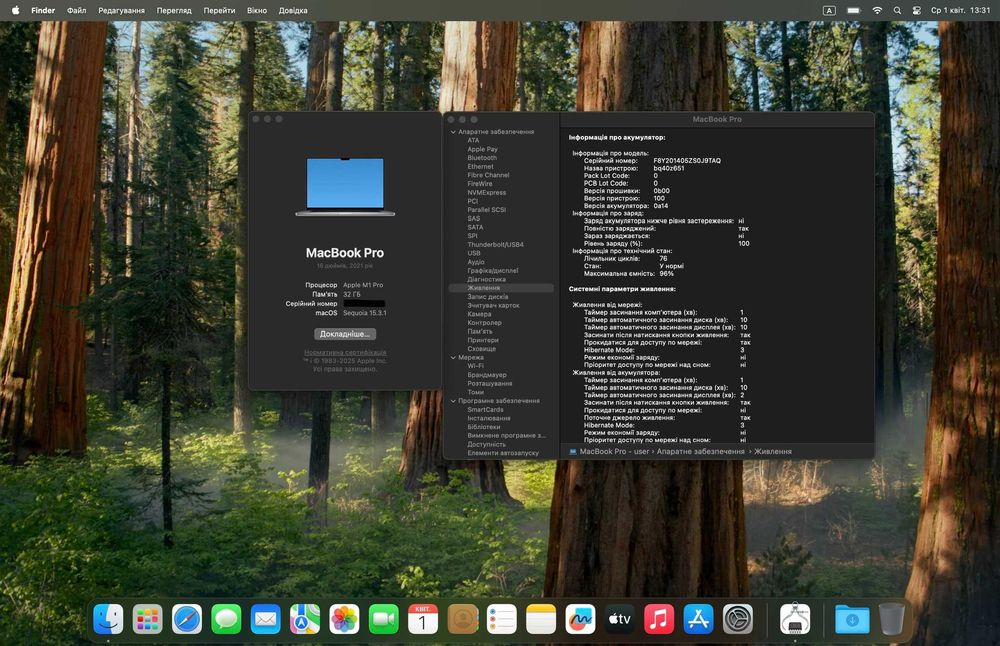Open Apple menu logo

(15, 10)
